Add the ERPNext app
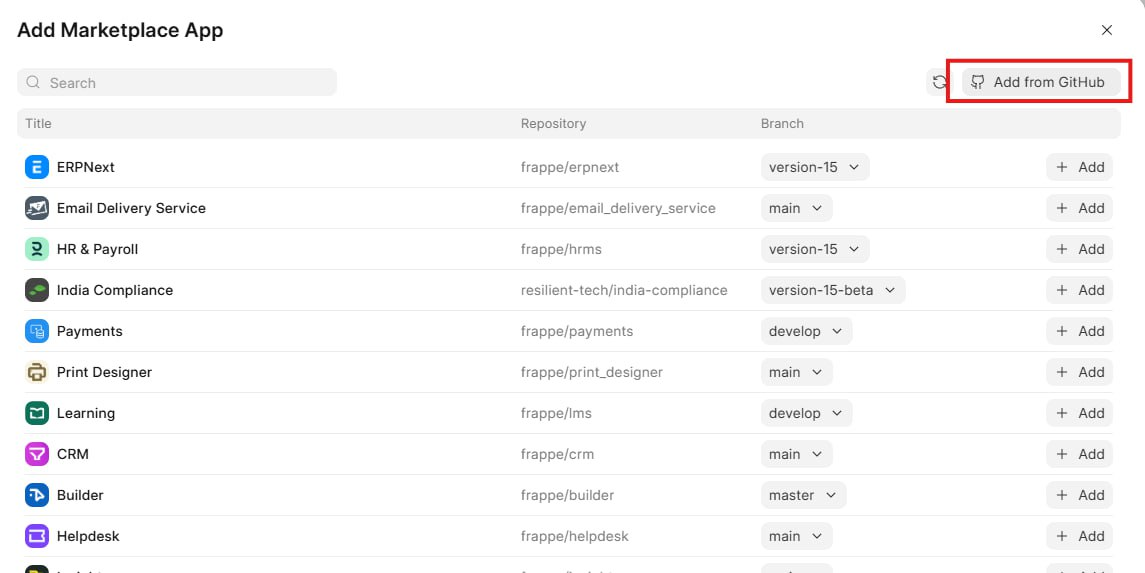1145x573 pixels. (x=1079, y=167)
